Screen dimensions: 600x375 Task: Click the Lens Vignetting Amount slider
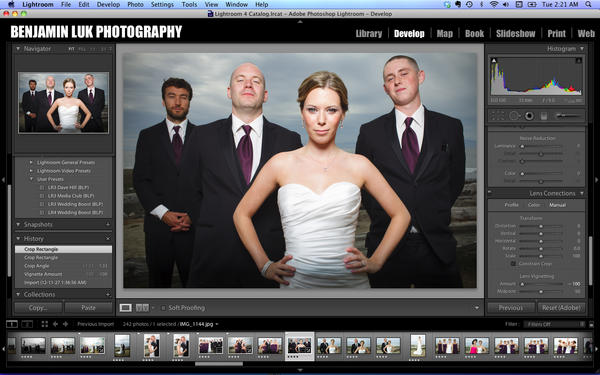541,284
